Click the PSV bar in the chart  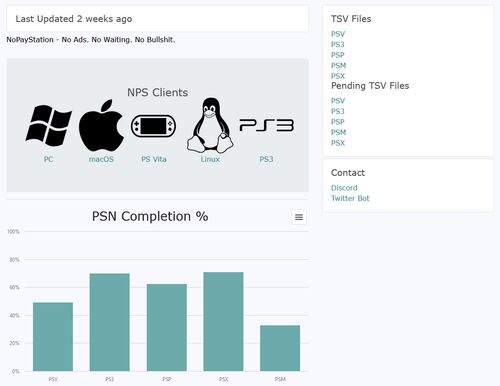coord(53,337)
